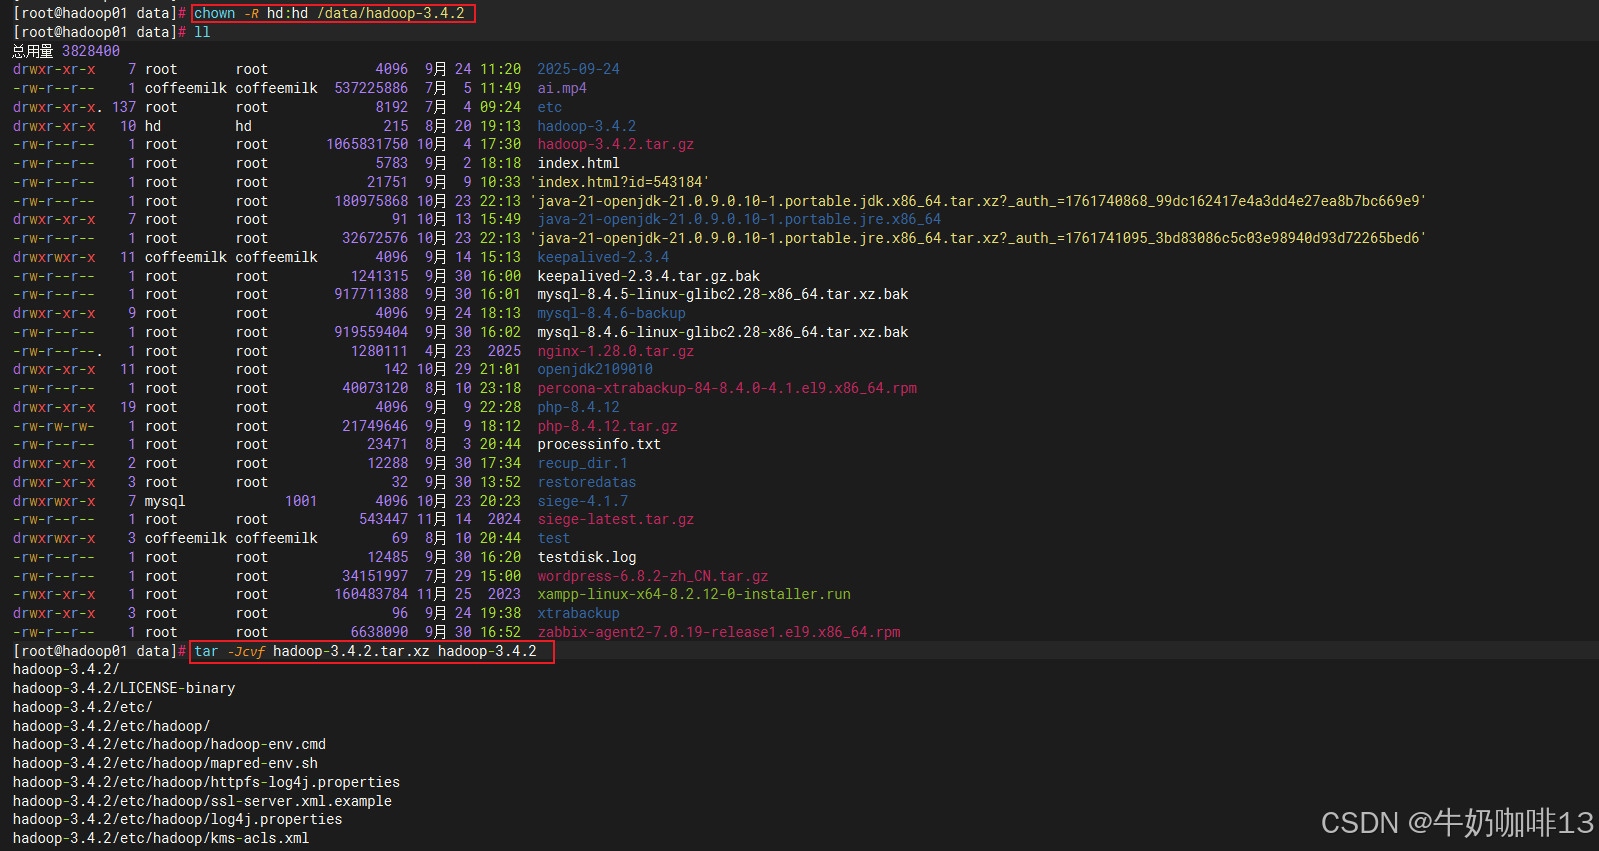
Task: Click the 'tar -Jcvf hadoop-3.4.2.tar.xz' command
Action: tap(366, 651)
